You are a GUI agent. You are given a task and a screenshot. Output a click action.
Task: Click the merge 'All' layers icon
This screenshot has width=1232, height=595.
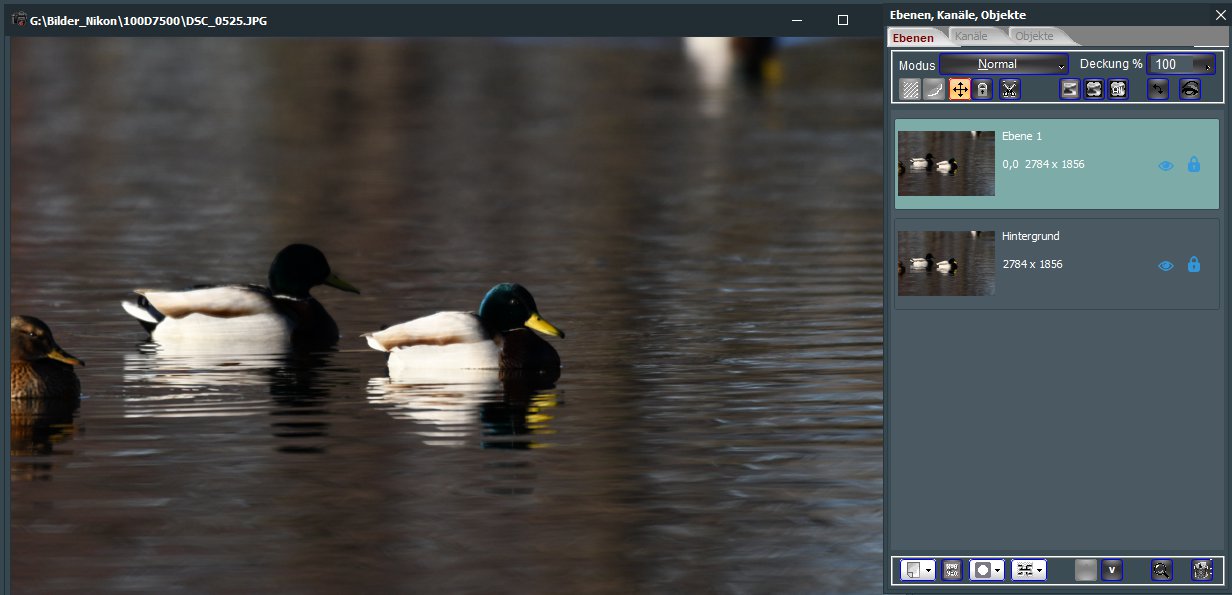click(1118, 89)
